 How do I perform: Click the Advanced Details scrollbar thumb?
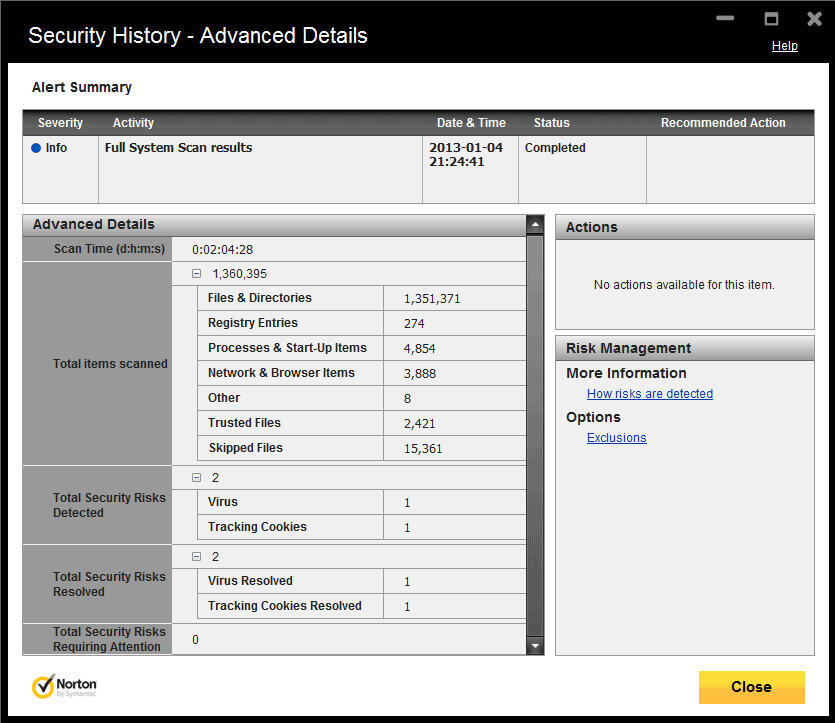coord(535,436)
